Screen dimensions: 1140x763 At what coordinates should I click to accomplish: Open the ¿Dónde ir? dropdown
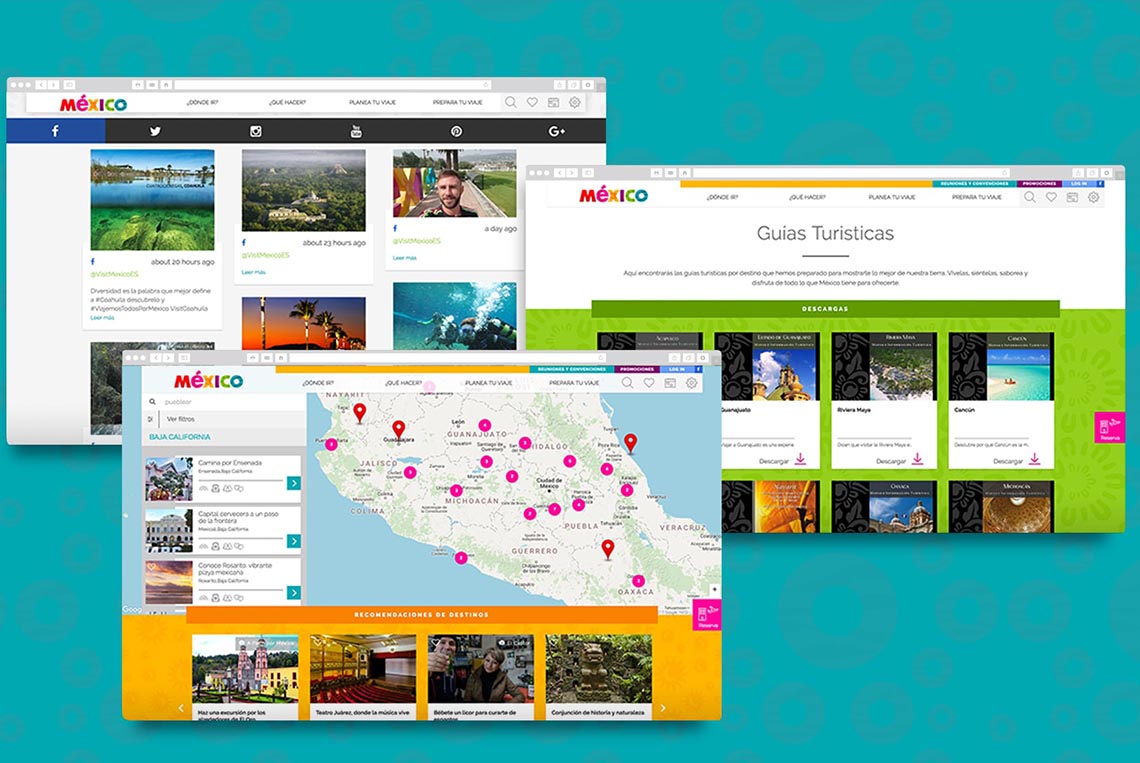click(319, 384)
